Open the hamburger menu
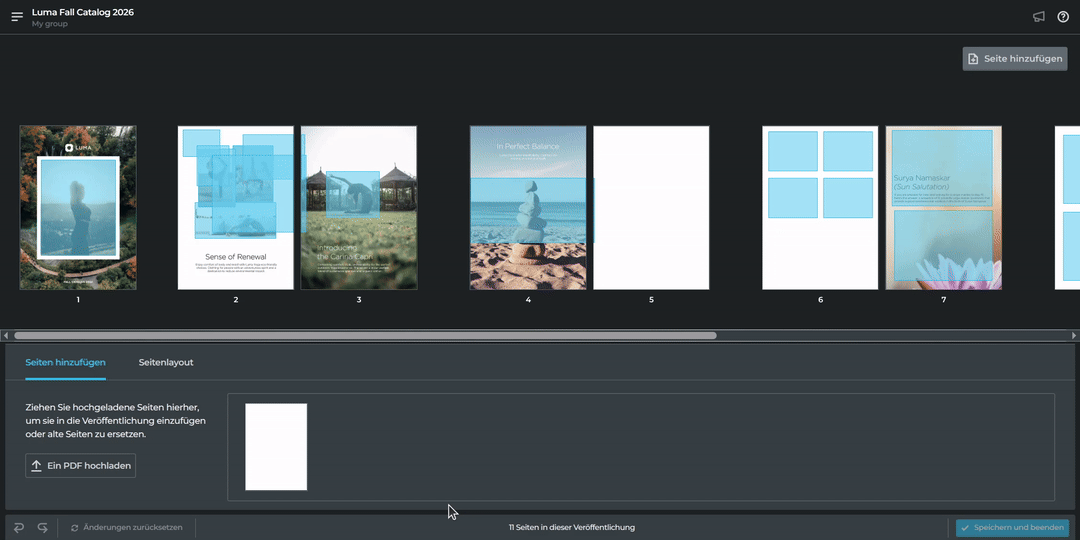 tap(17, 17)
